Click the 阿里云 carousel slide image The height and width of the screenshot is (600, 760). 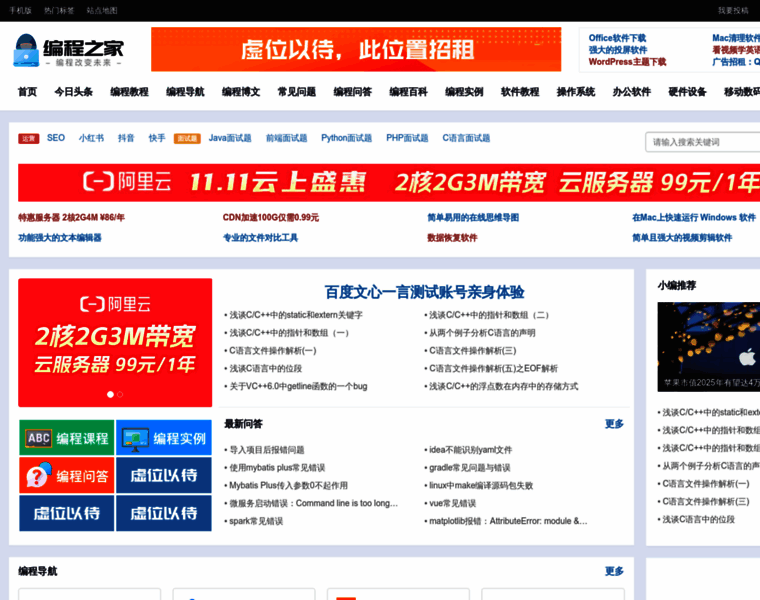click(115, 343)
